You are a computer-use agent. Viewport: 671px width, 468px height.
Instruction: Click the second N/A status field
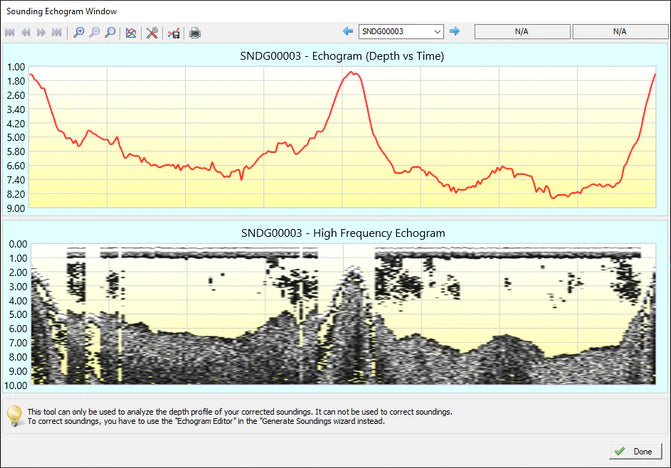pos(620,31)
